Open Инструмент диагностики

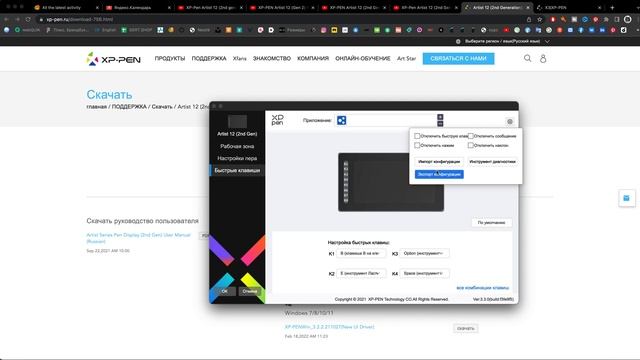(x=493, y=162)
